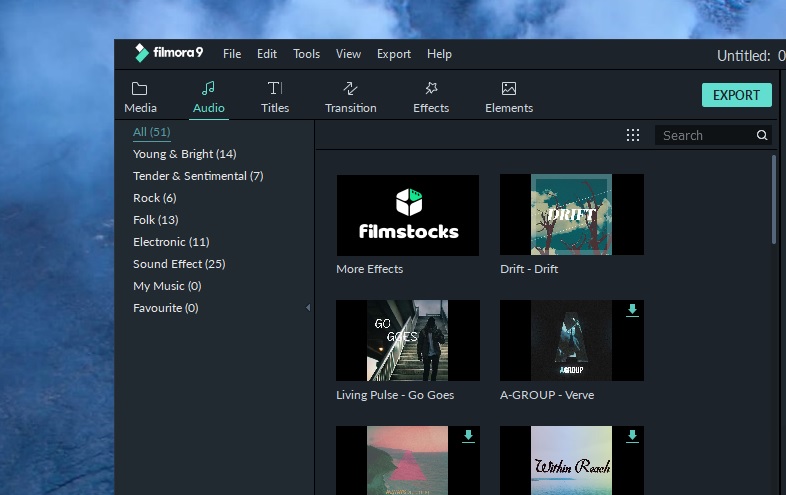Open the Export menu
The image size is (786, 495).
tap(394, 54)
